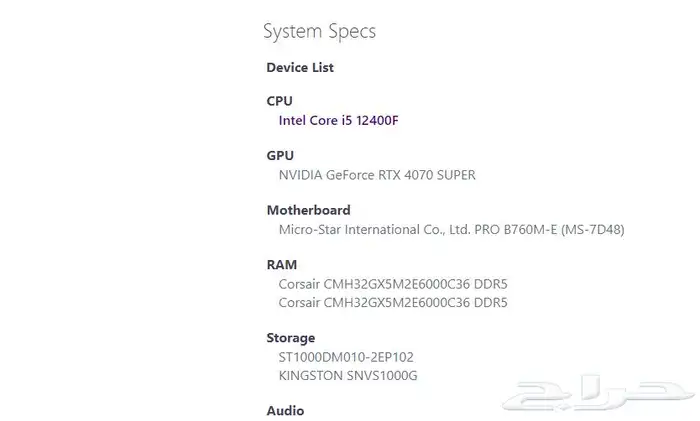Screen dimensions: 700x421
Task: Click the GPU section label
Action: coord(280,156)
